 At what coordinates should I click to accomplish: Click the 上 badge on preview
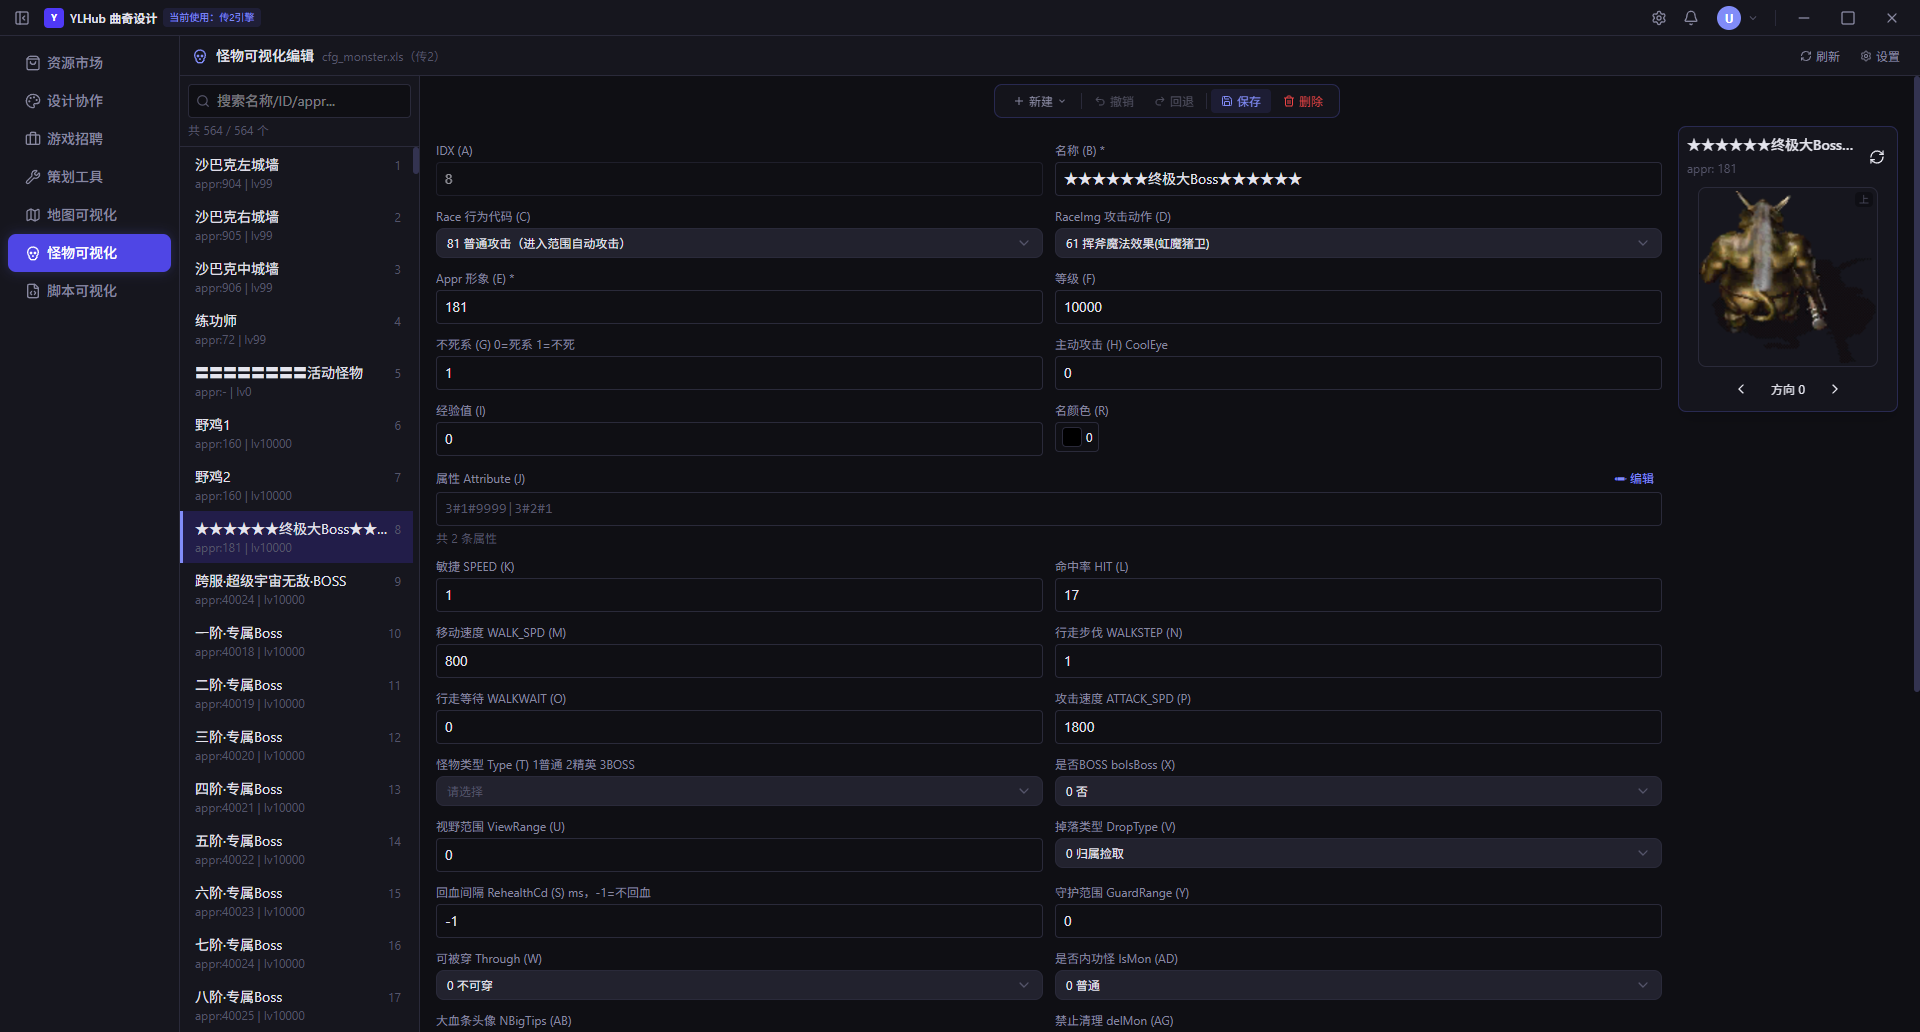1863,200
